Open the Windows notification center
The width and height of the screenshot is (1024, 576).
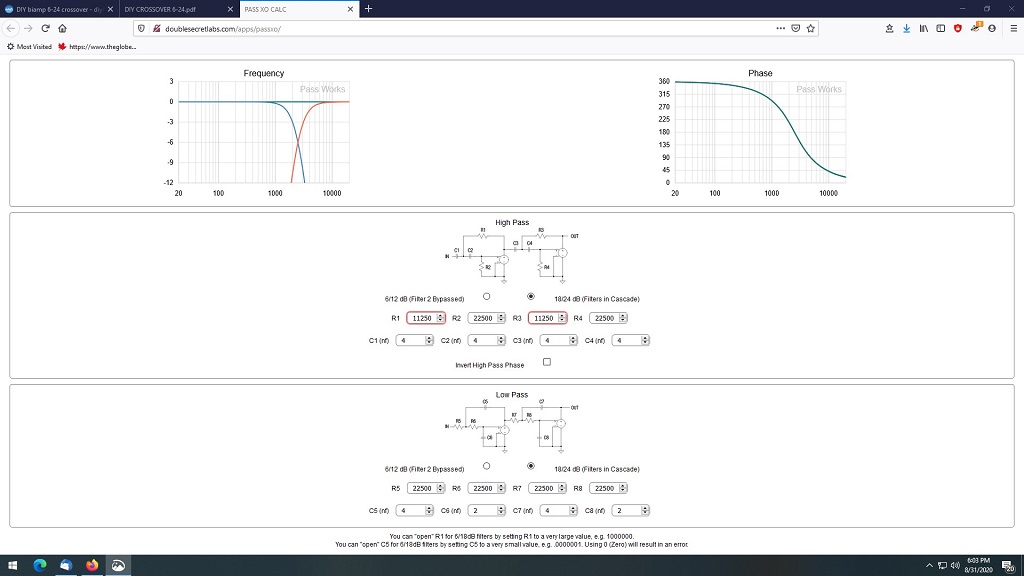[1009, 566]
